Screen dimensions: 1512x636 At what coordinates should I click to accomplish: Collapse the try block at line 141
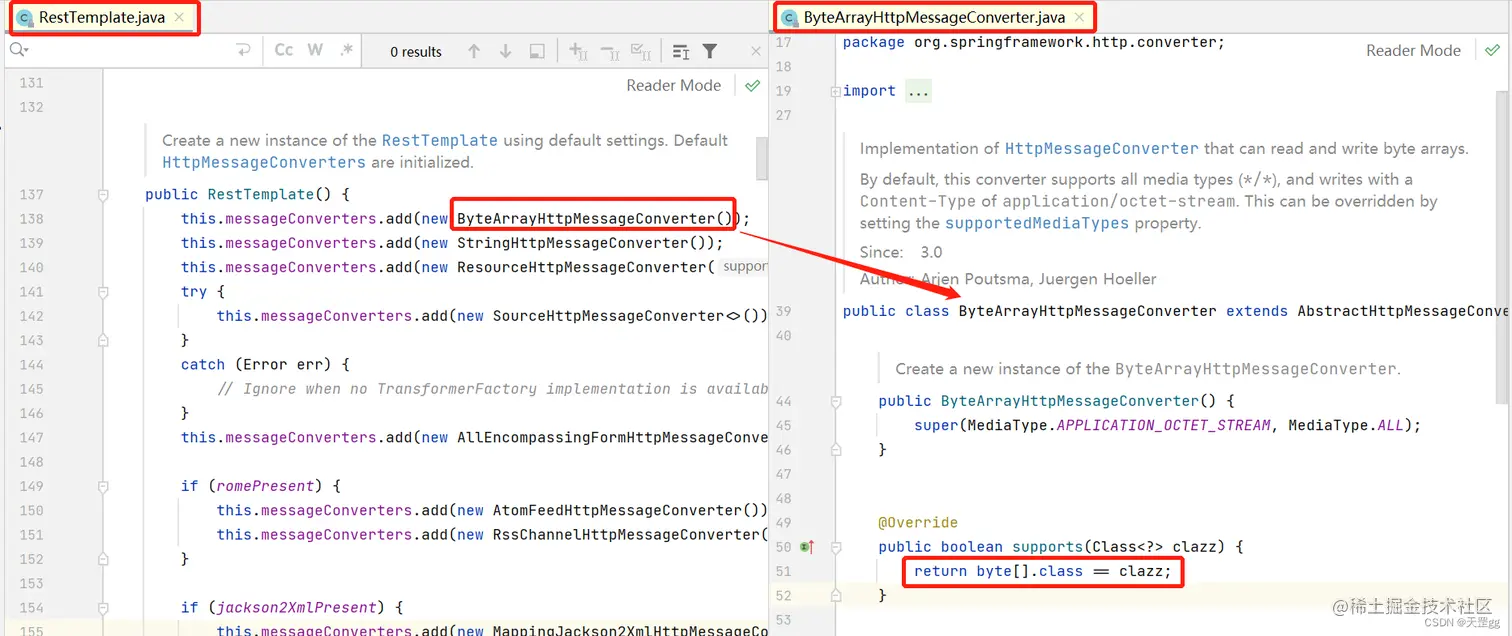pyautogui.click(x=102, y=292)
